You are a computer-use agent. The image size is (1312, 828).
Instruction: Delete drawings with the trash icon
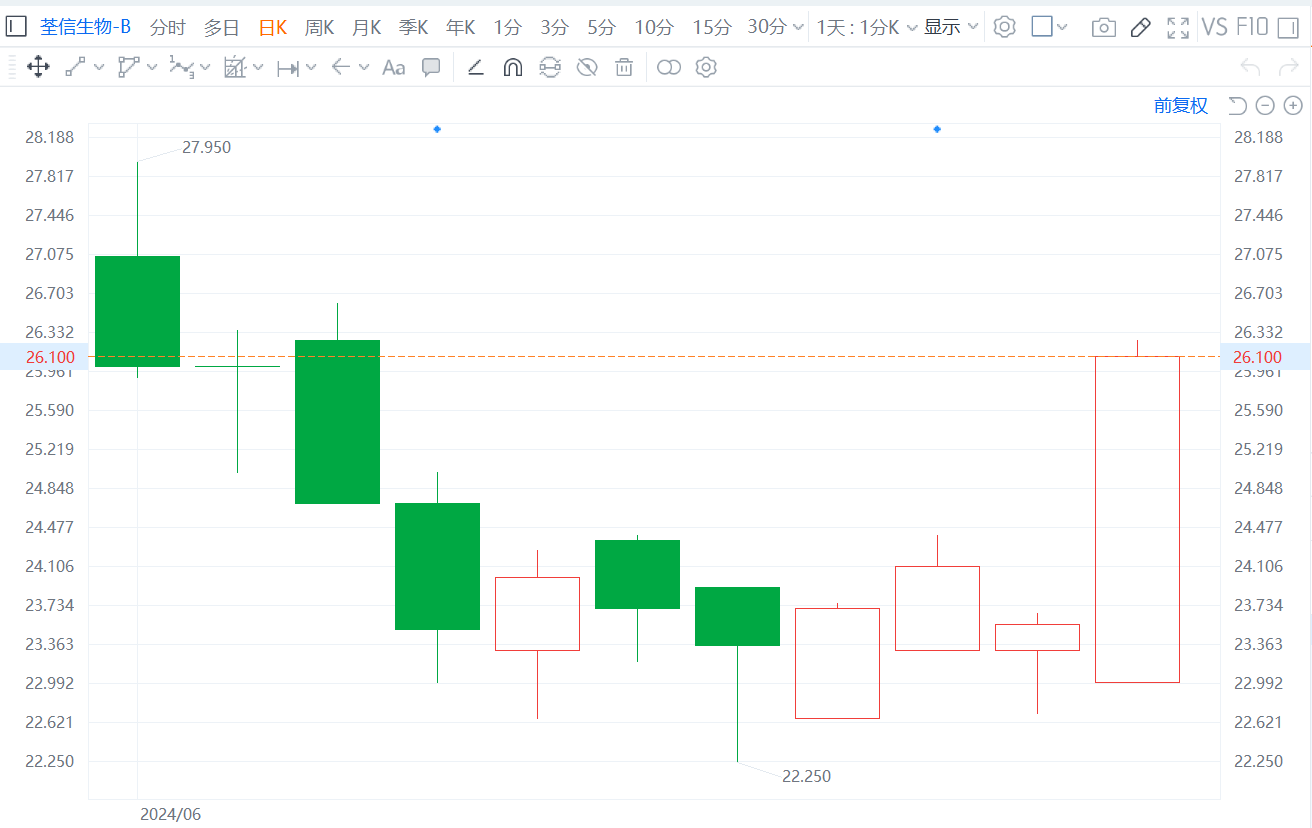(624, 68)
